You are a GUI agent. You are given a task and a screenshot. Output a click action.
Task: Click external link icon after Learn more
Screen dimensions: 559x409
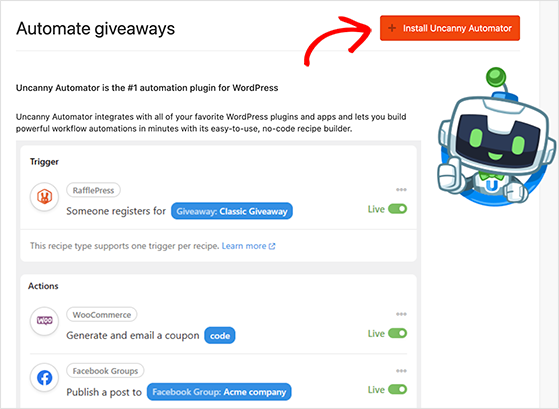click(x=272, y=246)
